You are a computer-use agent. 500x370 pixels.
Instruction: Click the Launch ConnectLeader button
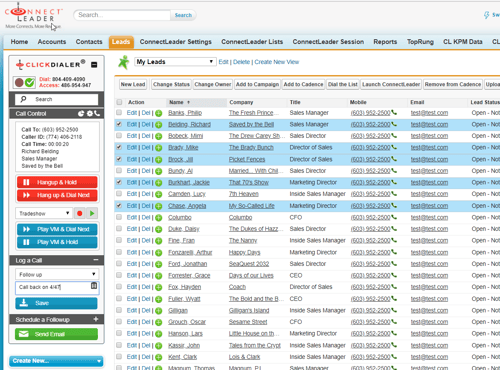coord(391,84)
